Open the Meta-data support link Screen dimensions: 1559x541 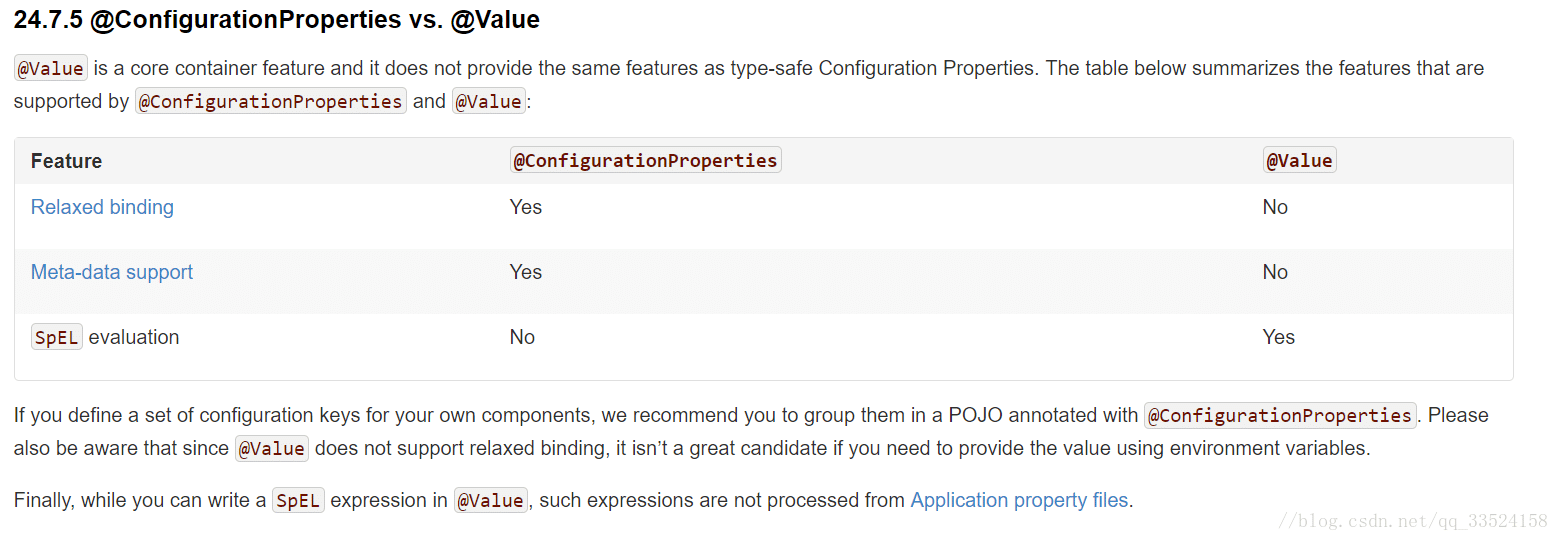point(112,272)
